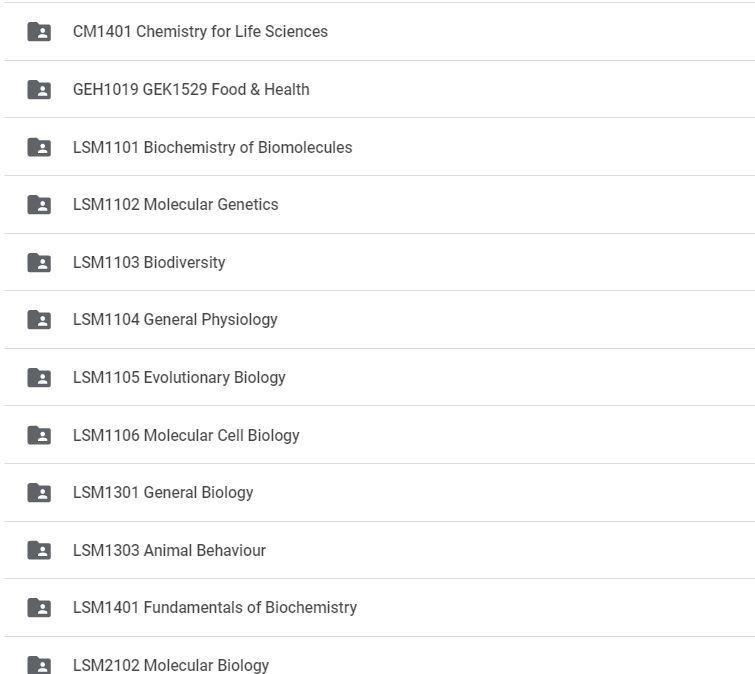This screenshot has height=674, width=755.
Task: Click folder icon next to LSM1106 Molecular Cell Biology
Action: pos(39,435)
